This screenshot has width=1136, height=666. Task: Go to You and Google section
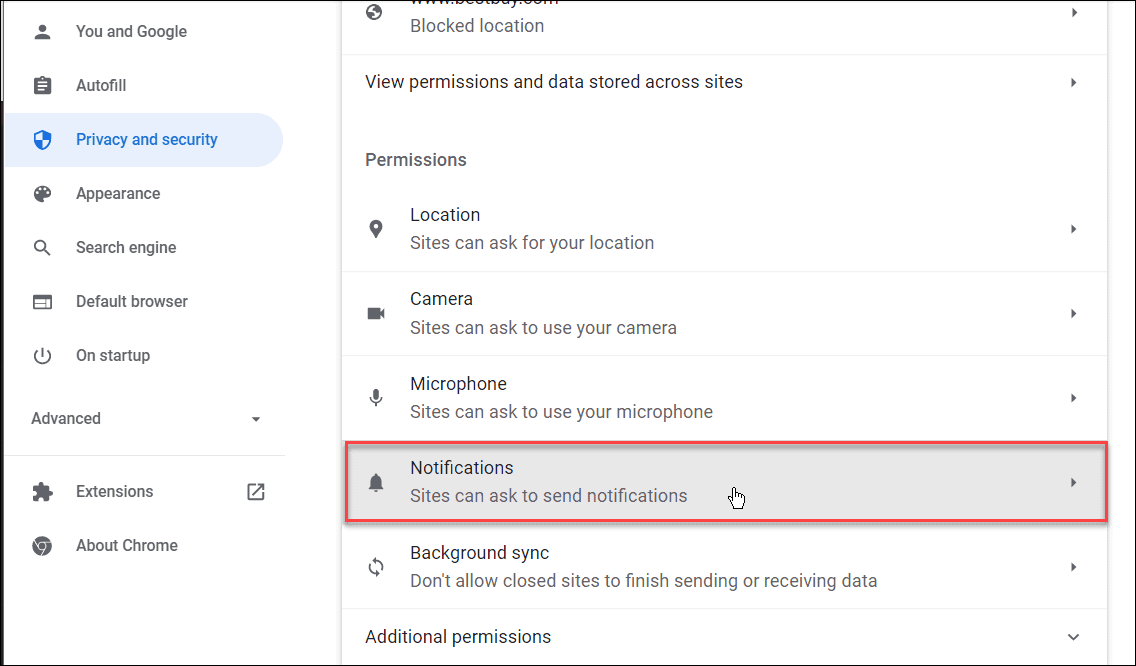click(x=131, y=32)
